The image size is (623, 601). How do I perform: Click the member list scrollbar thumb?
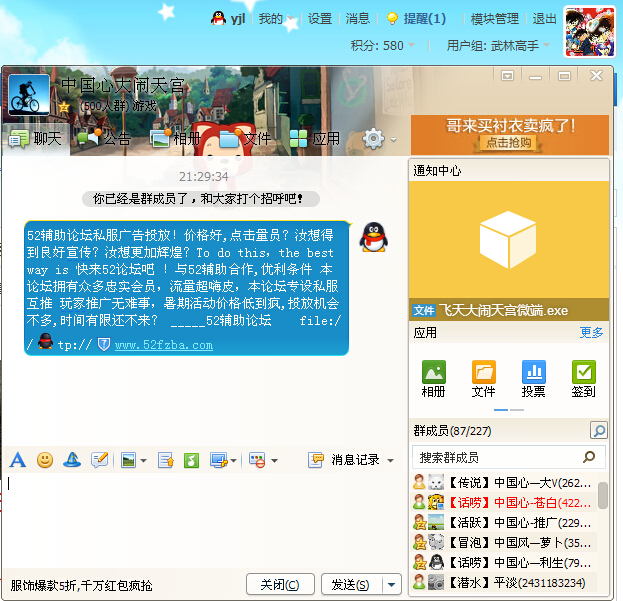[x=603, y=495]
